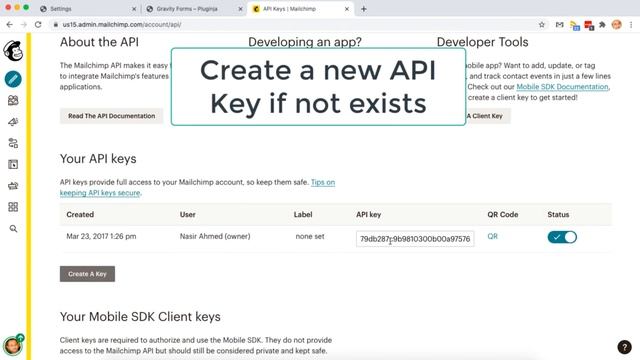Viewport: 640px width, 360px height.
Task: Open the QR code link
Action: tap(492, 236)
